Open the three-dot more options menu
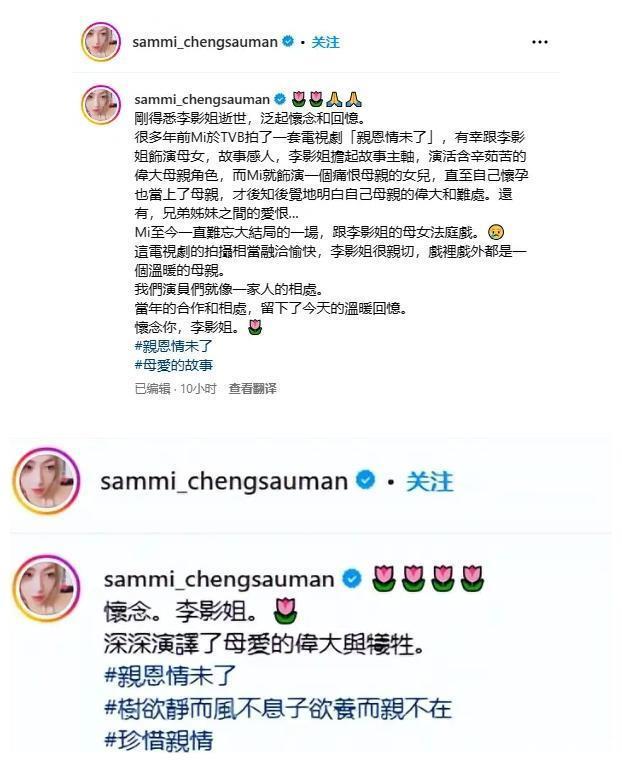The image size is (622, 763). [540, 42]
